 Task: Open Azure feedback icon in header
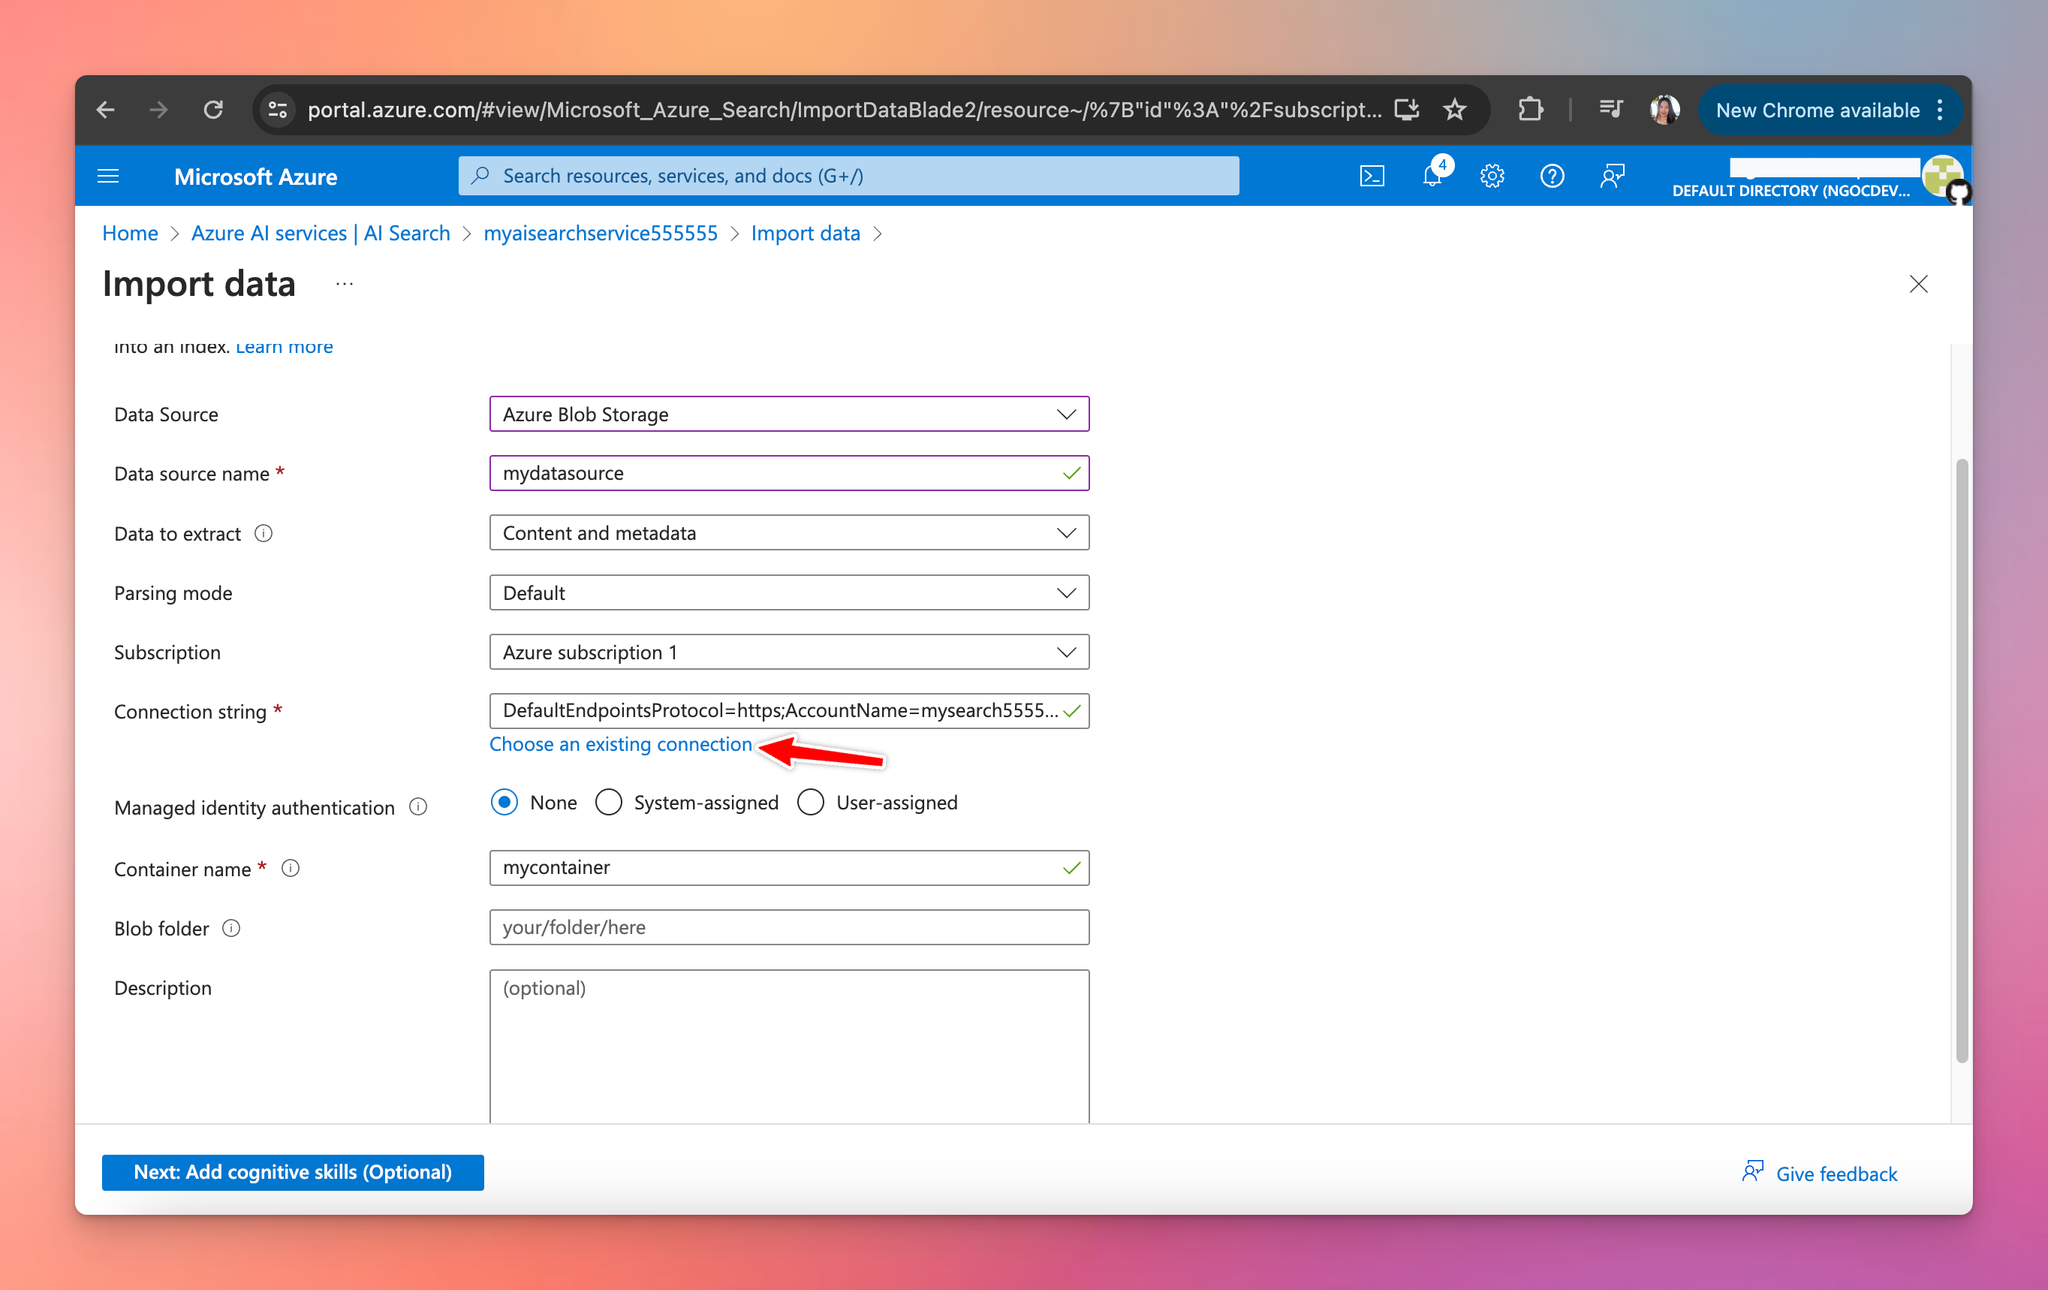[x=1612, y=176]
